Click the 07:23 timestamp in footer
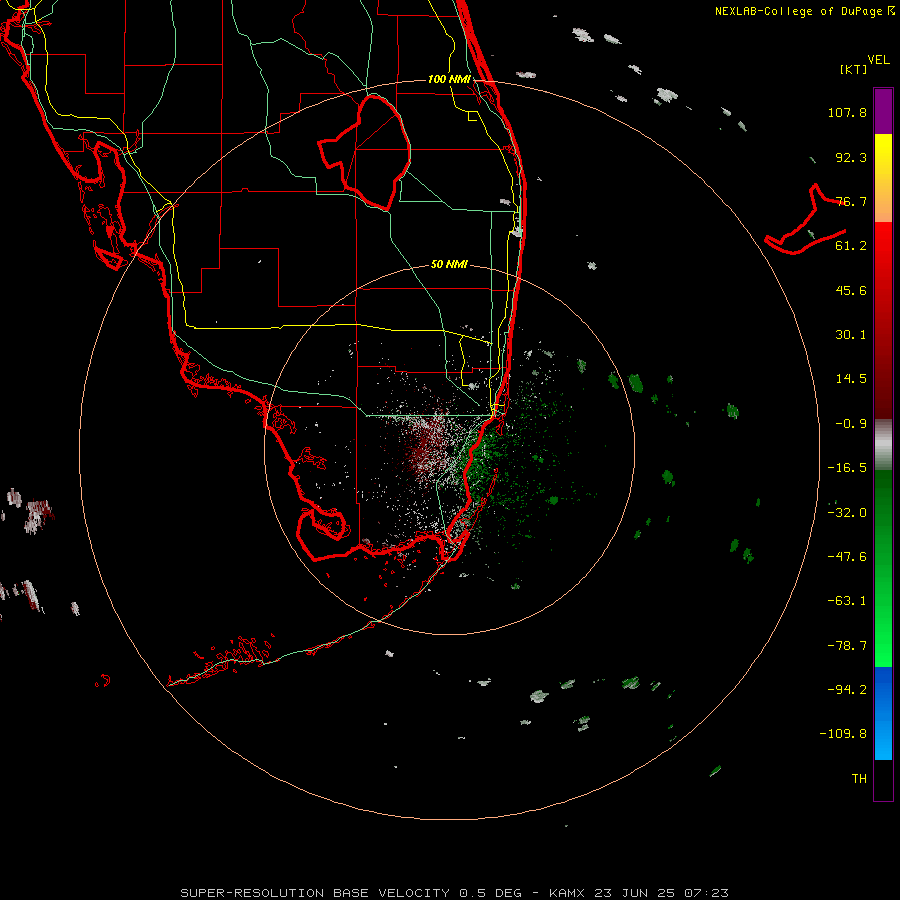This screenshot has width=900, height=900. click(706, 893)
